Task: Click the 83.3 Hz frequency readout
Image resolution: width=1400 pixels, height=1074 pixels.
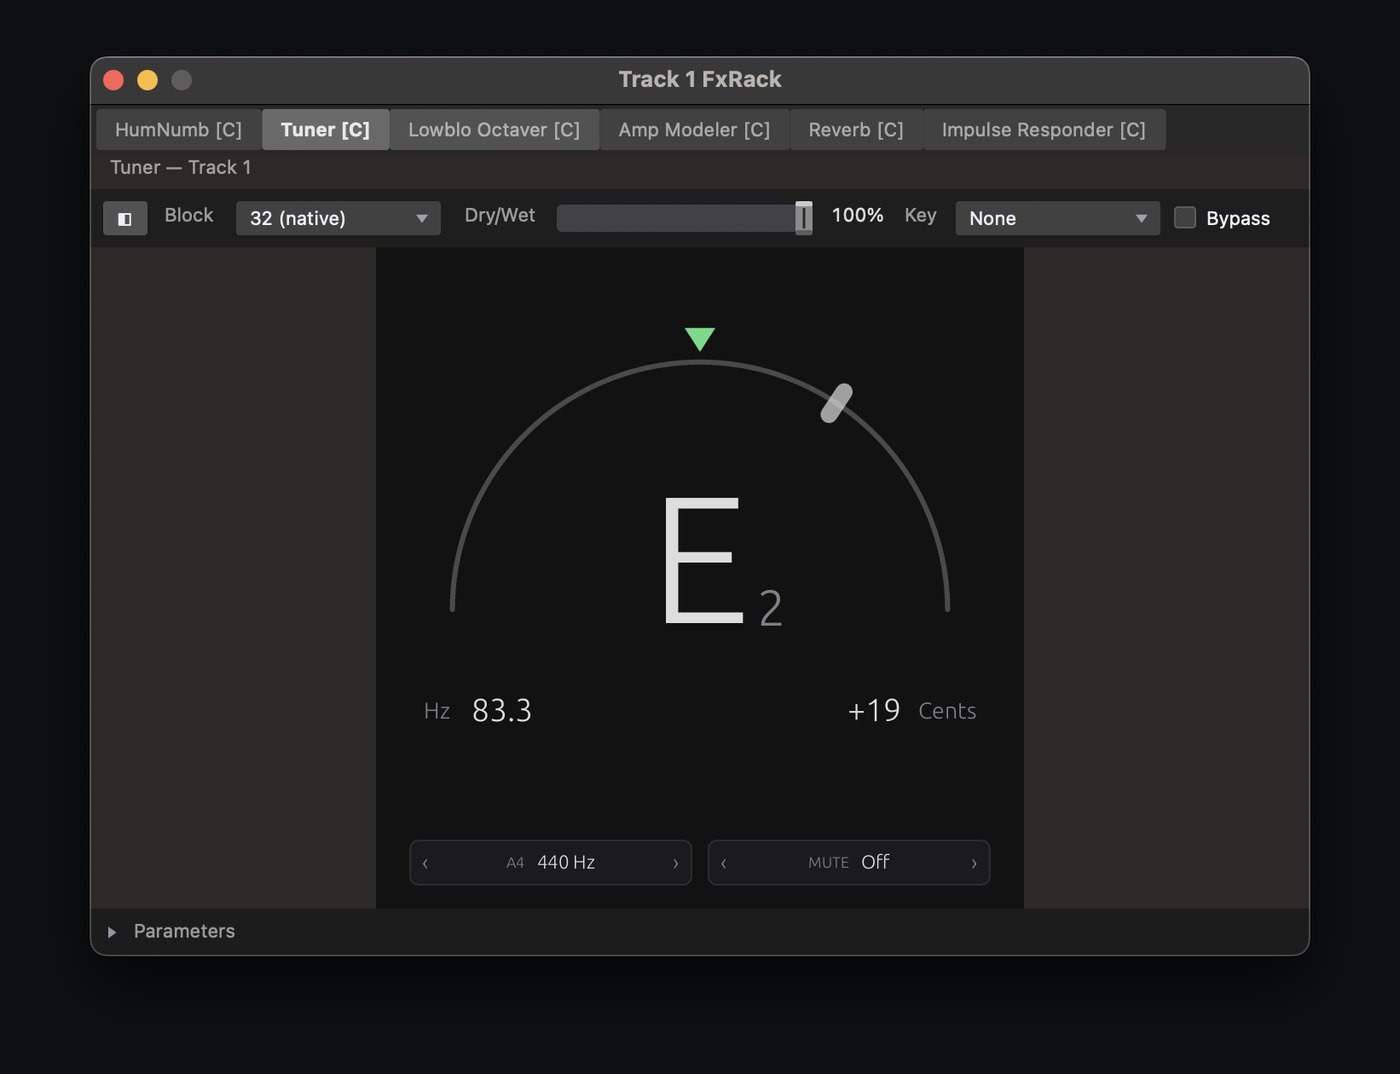Action: pyautogui.click(x=501, y=711)
